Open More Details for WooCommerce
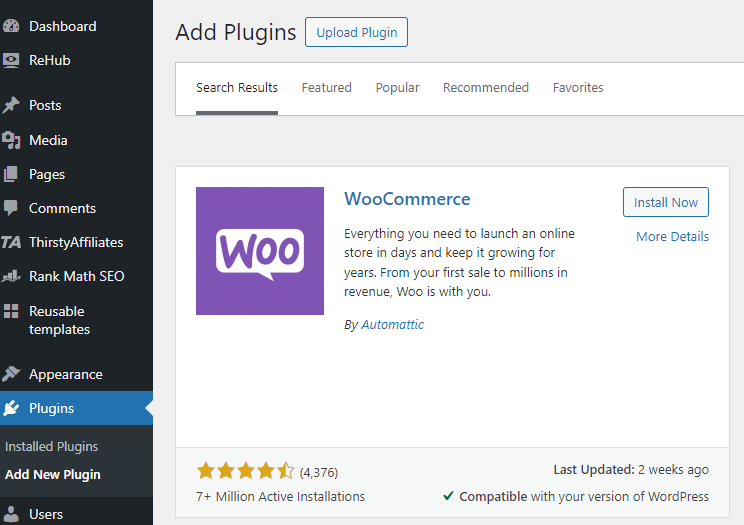The width and height of the screenshot is (744, 525). point(672,236)
